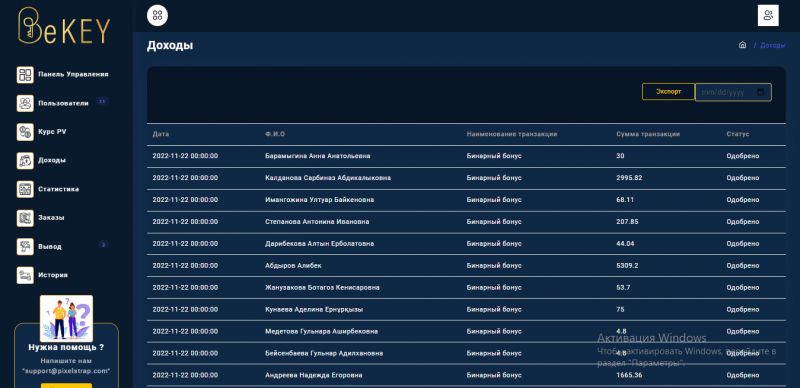
Task: Click the Пользователи sidebar icon
Action: (x=25, y=103)
